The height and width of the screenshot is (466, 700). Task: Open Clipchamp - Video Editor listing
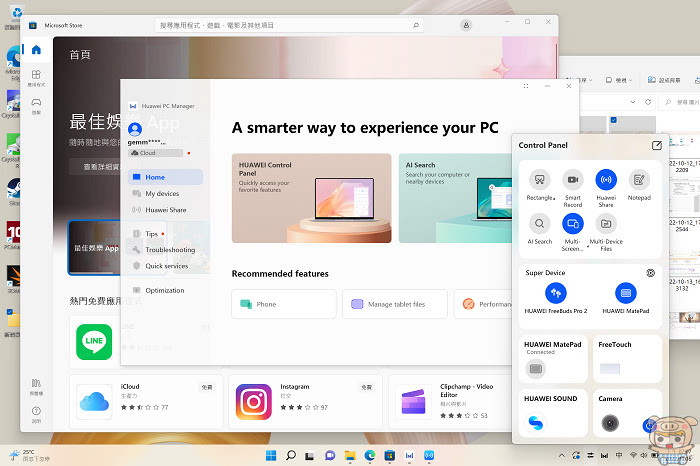click(x=450, y=402)
